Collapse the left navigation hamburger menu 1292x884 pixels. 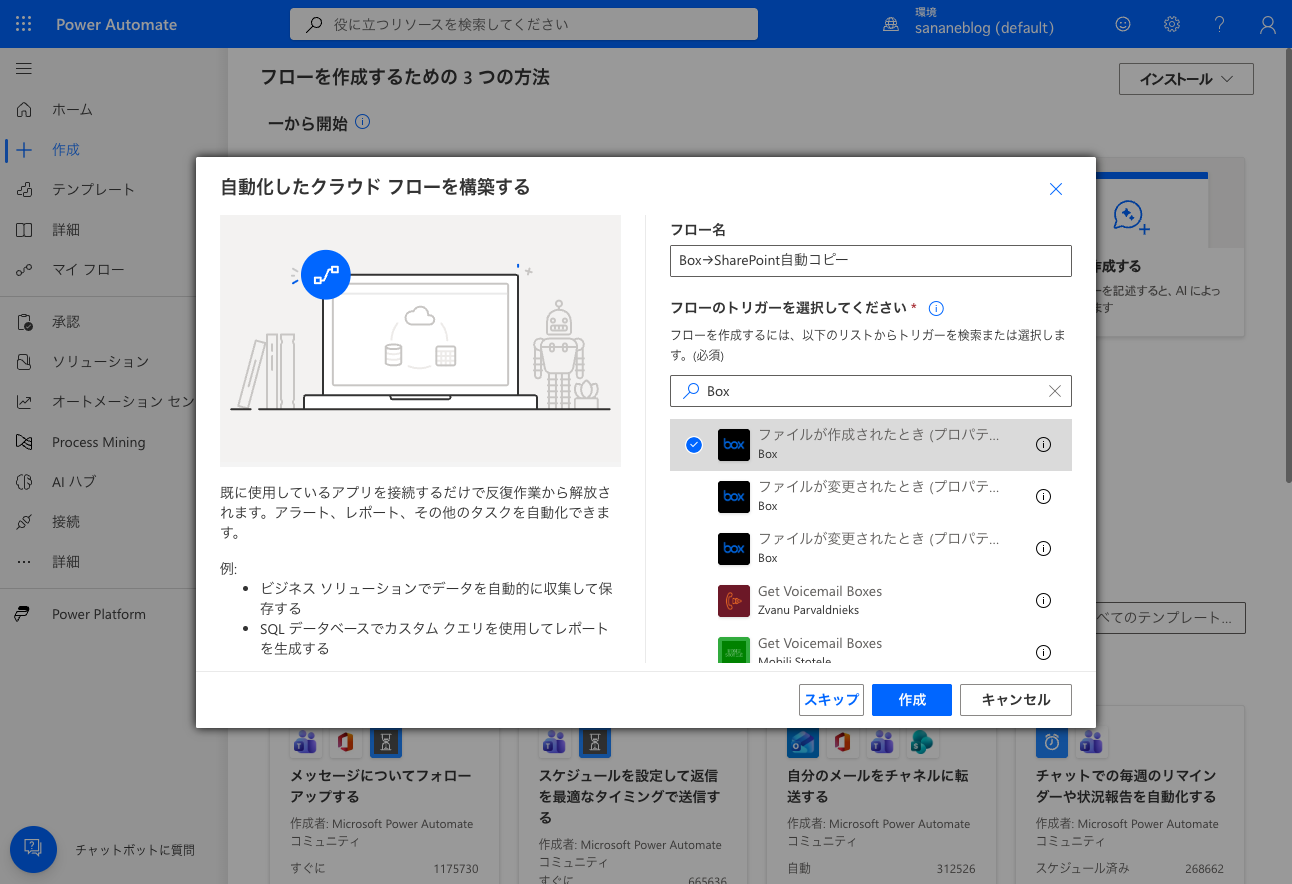pyautogui.click(x=24, y=69)
